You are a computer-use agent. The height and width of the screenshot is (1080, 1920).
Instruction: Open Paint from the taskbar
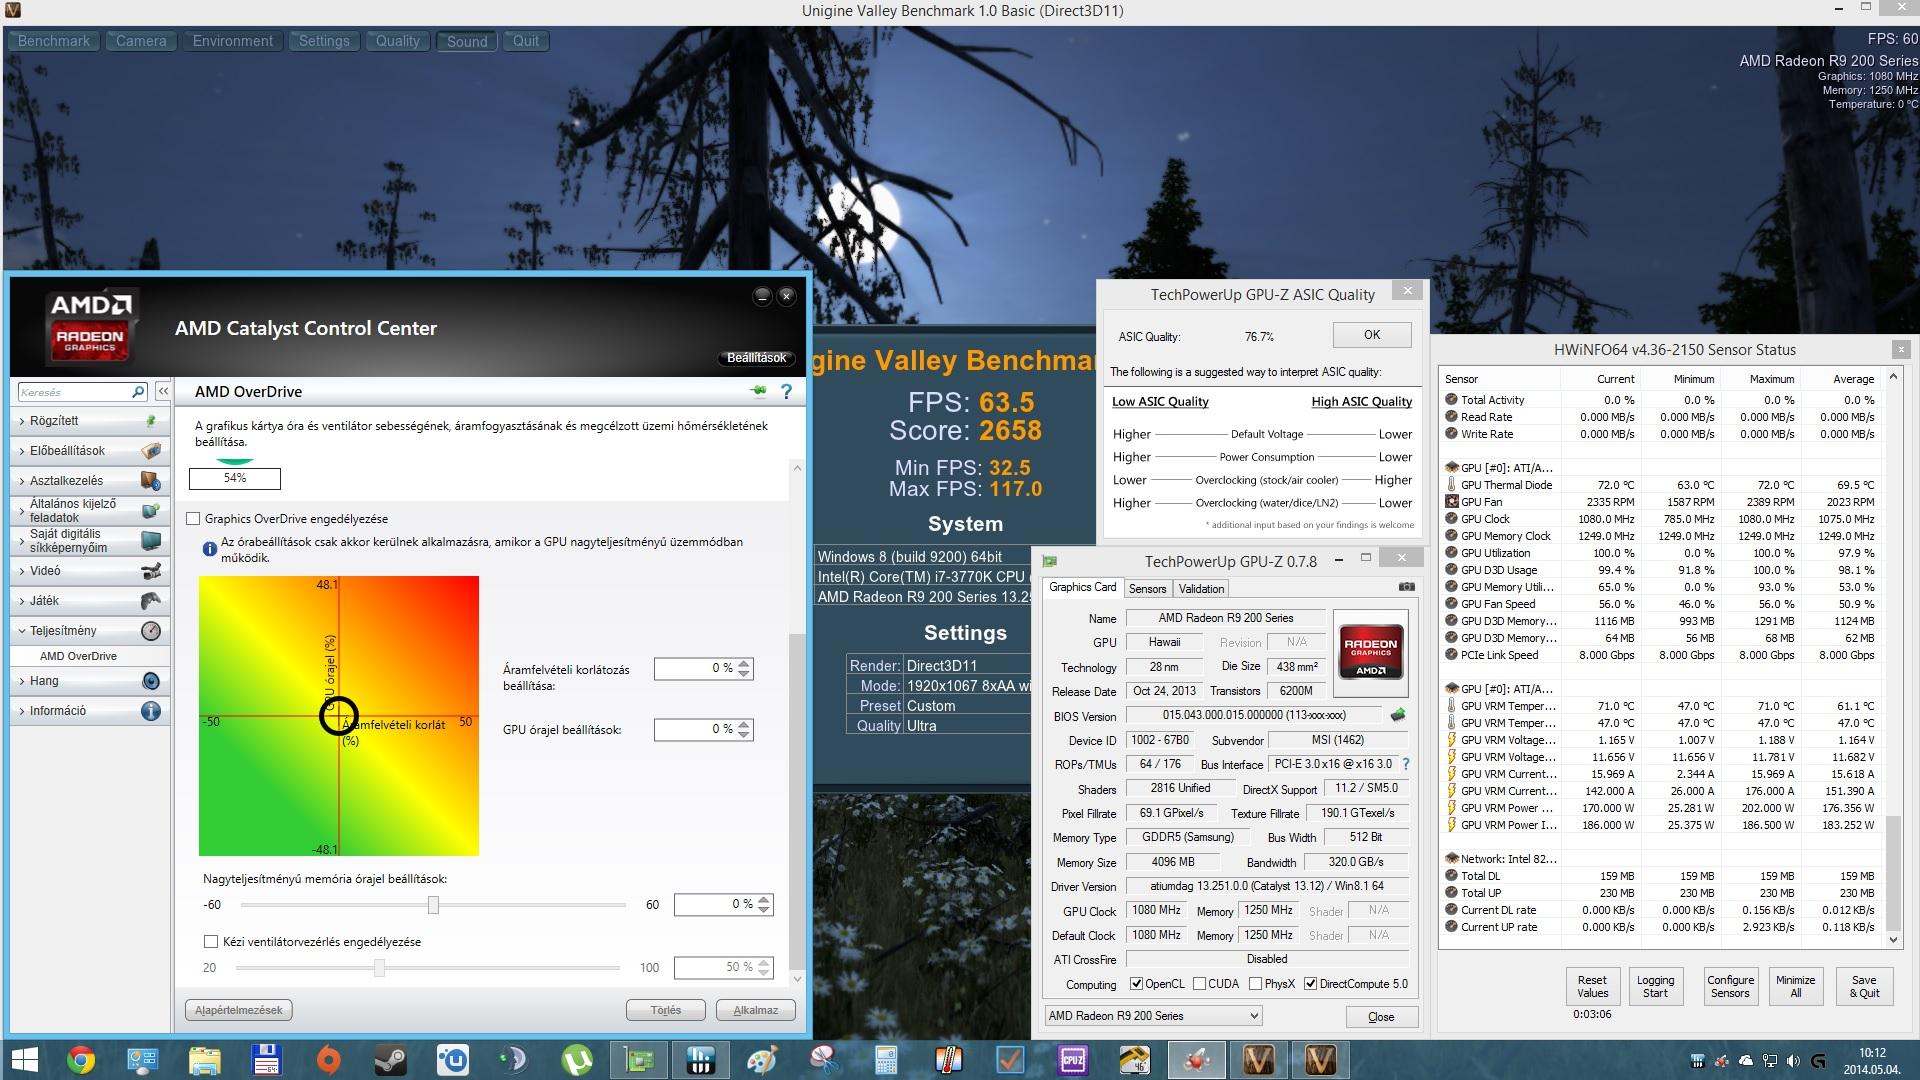[x=762, y=1060]
